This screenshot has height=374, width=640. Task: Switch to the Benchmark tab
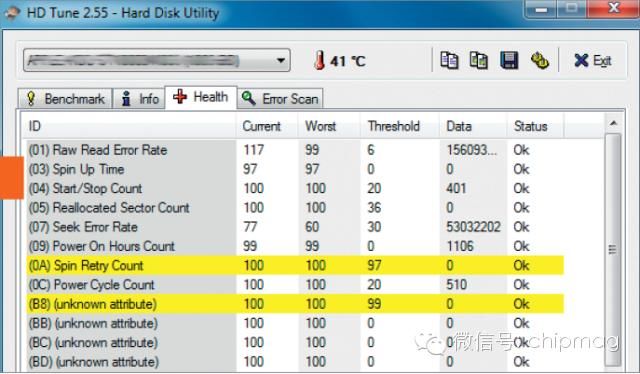65,99
